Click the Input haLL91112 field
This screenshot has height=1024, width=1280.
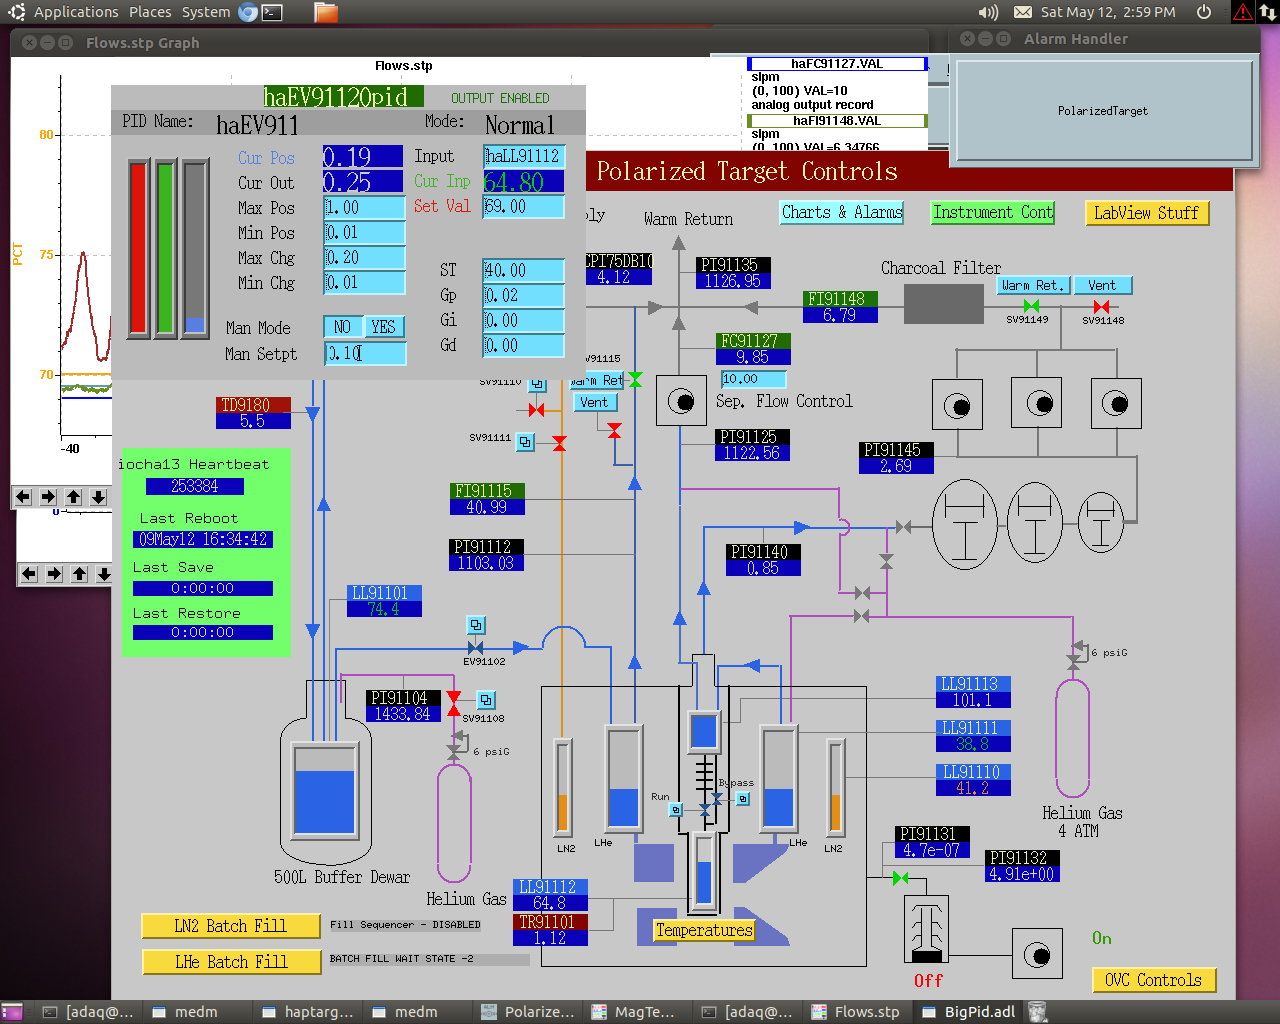click(524, 156)
